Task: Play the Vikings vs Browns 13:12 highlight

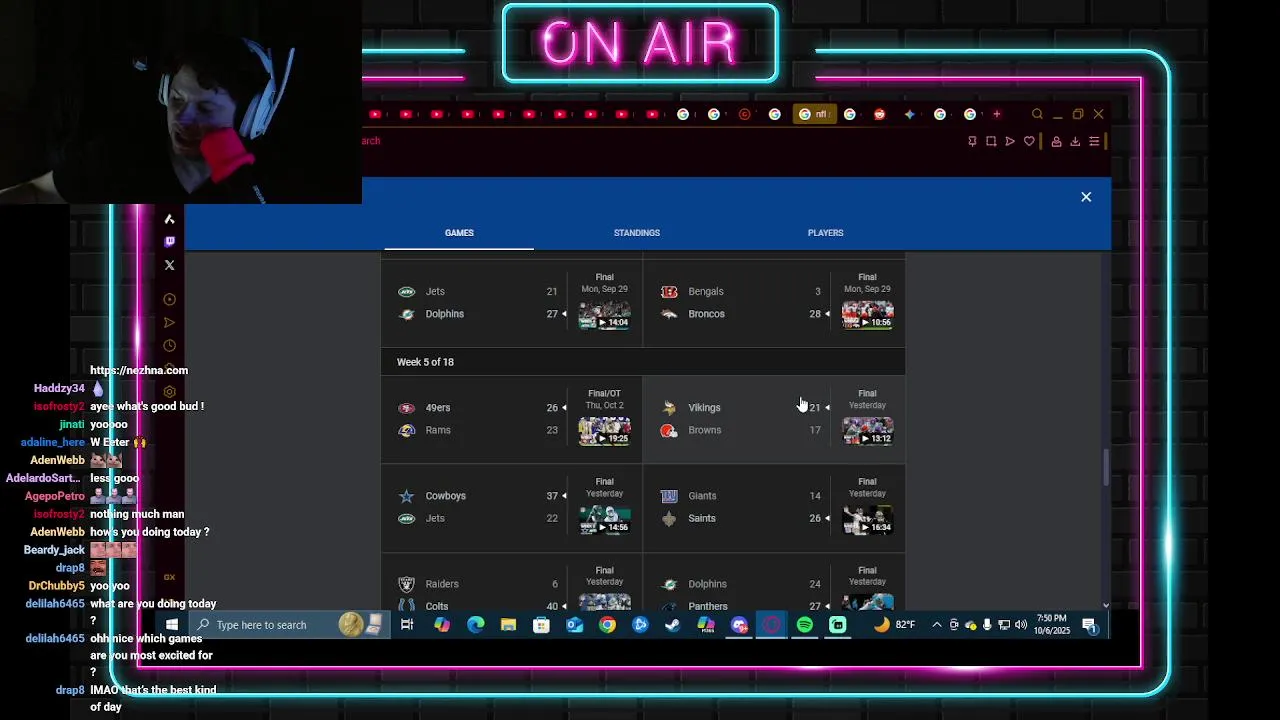Action: 867,431
